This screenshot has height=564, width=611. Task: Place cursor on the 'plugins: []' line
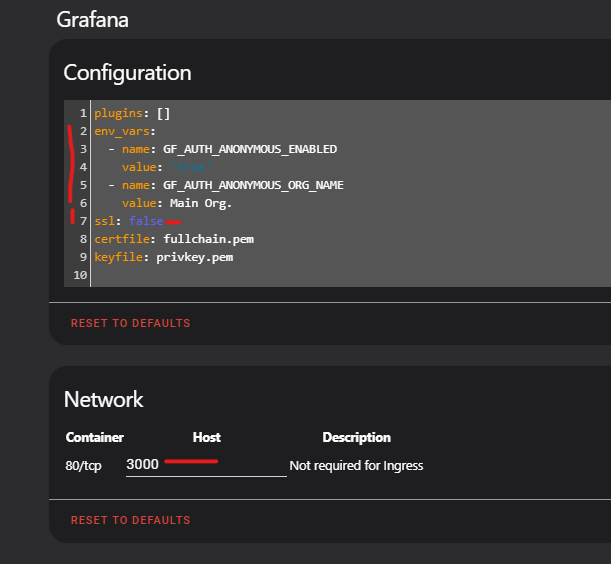(x=132, y=113)
